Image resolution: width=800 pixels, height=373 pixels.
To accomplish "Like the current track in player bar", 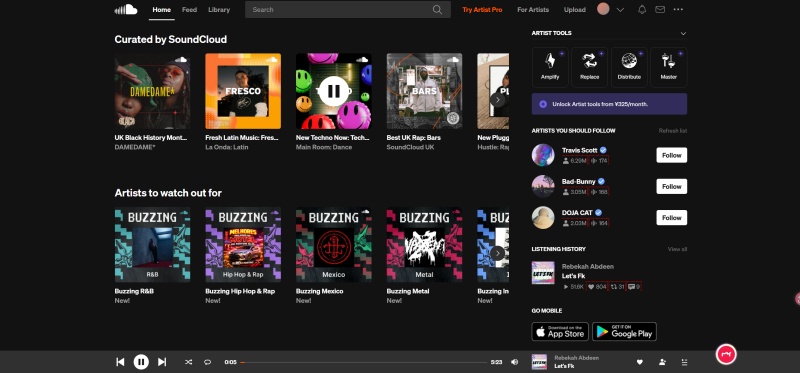I will 639,362.
